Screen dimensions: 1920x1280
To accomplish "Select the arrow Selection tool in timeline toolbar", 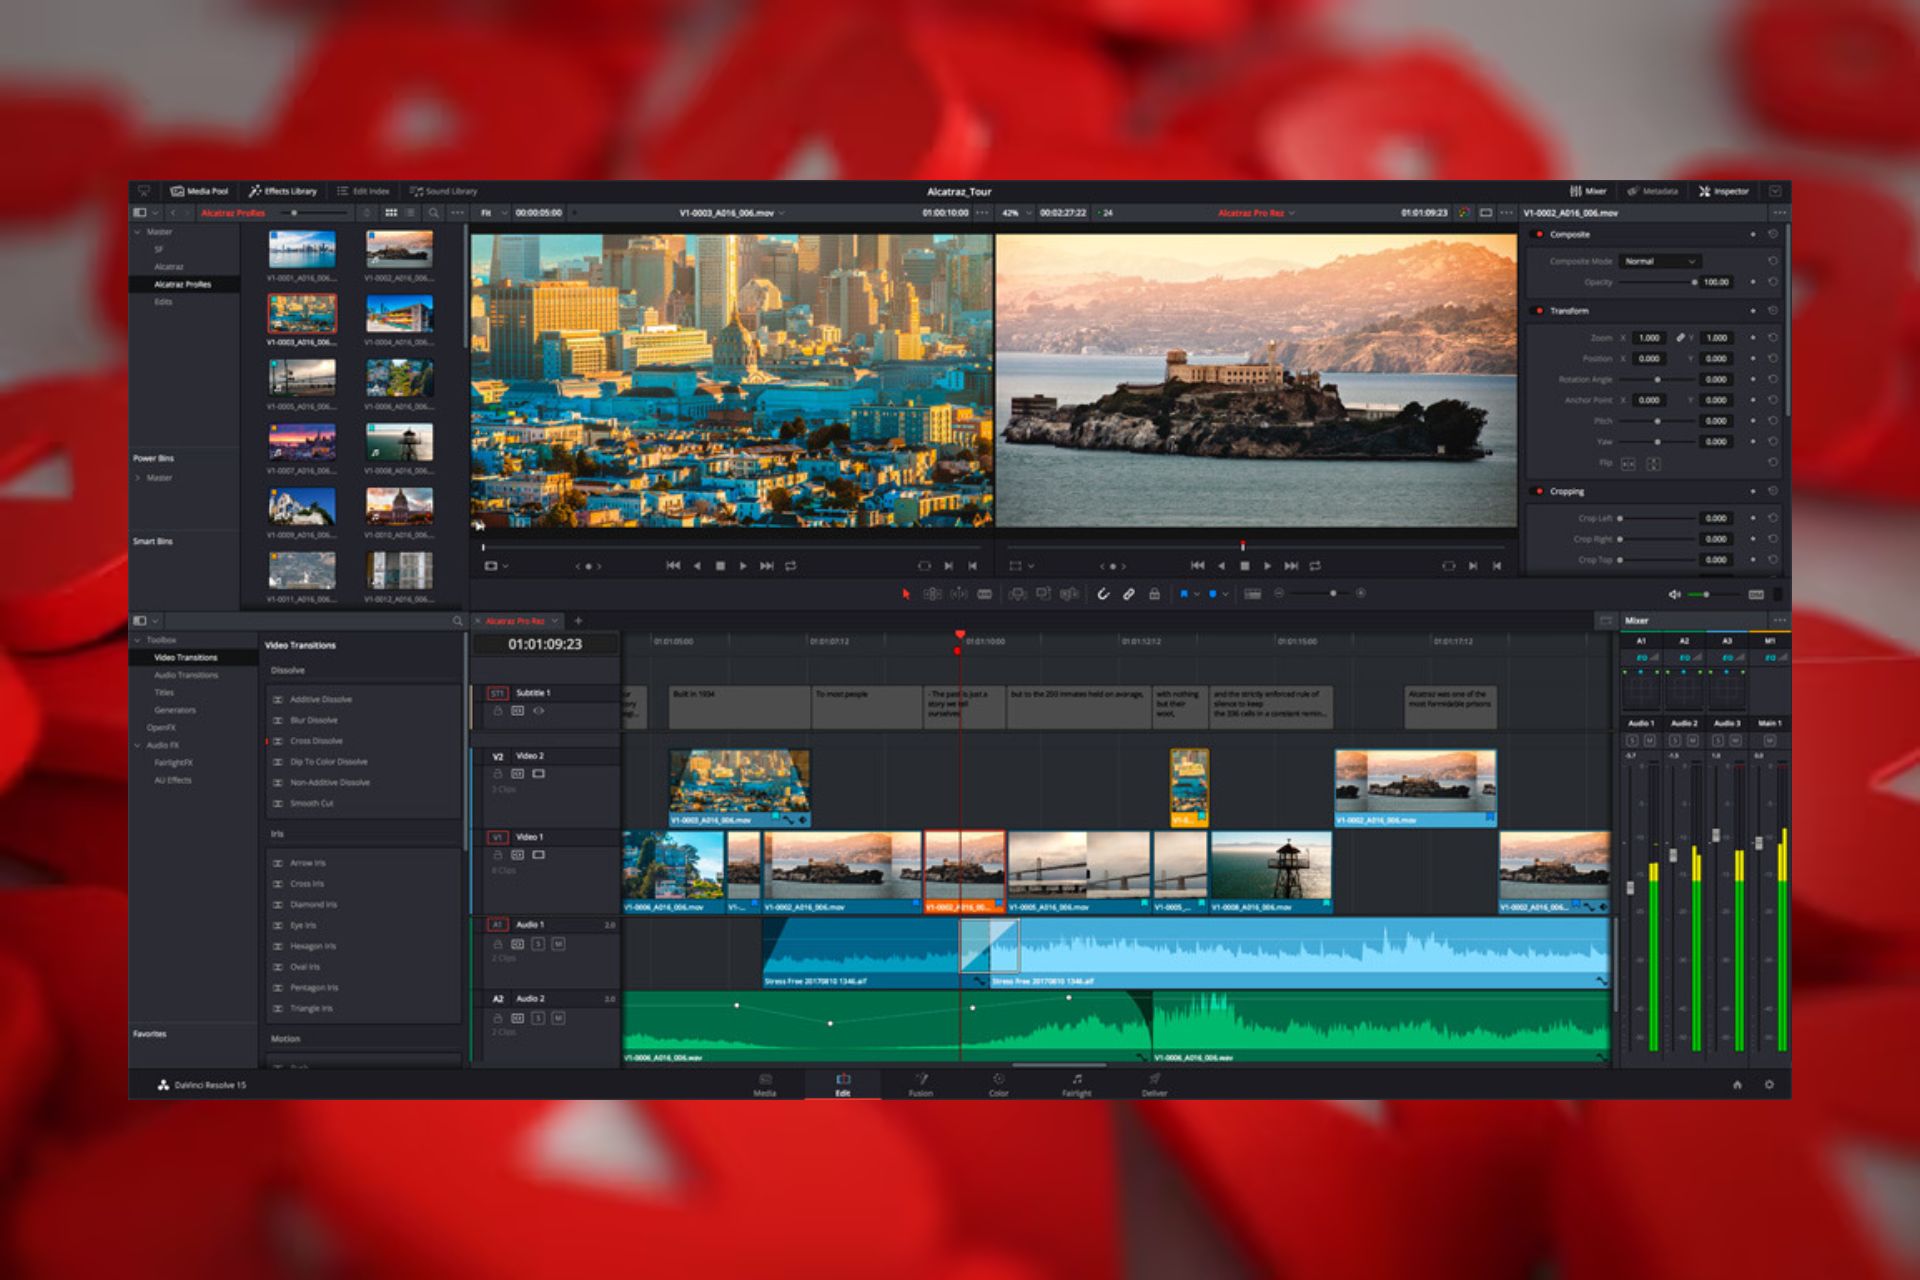I will tap(906, 594).
